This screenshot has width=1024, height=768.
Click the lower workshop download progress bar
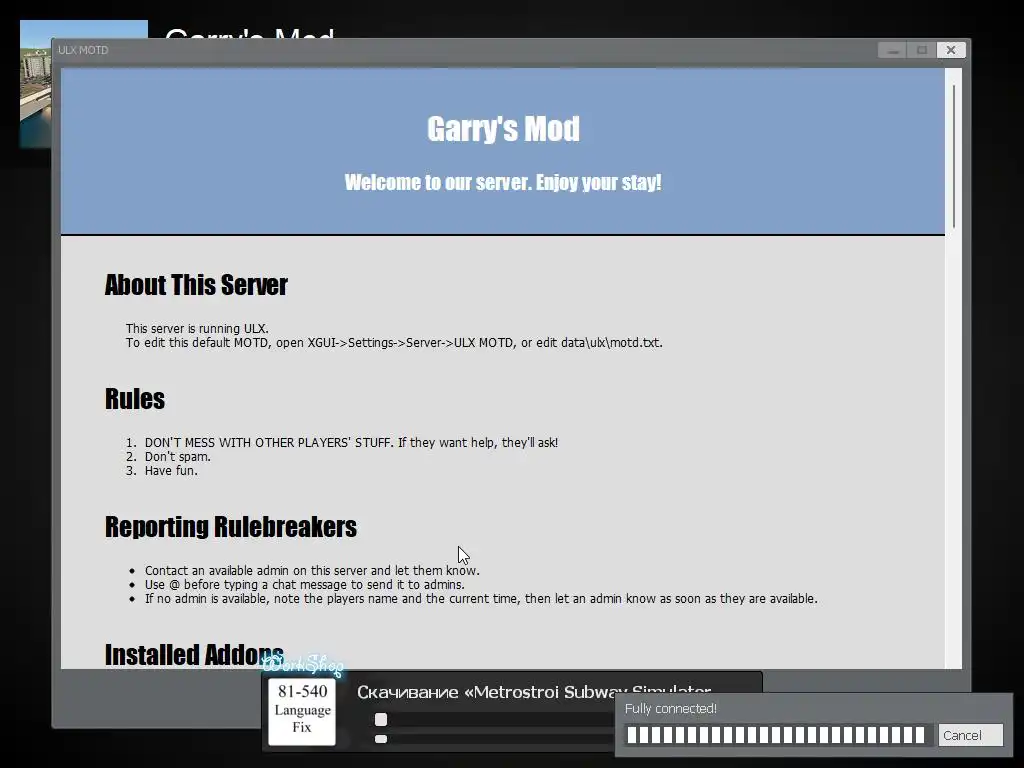[x=494, y=739]
